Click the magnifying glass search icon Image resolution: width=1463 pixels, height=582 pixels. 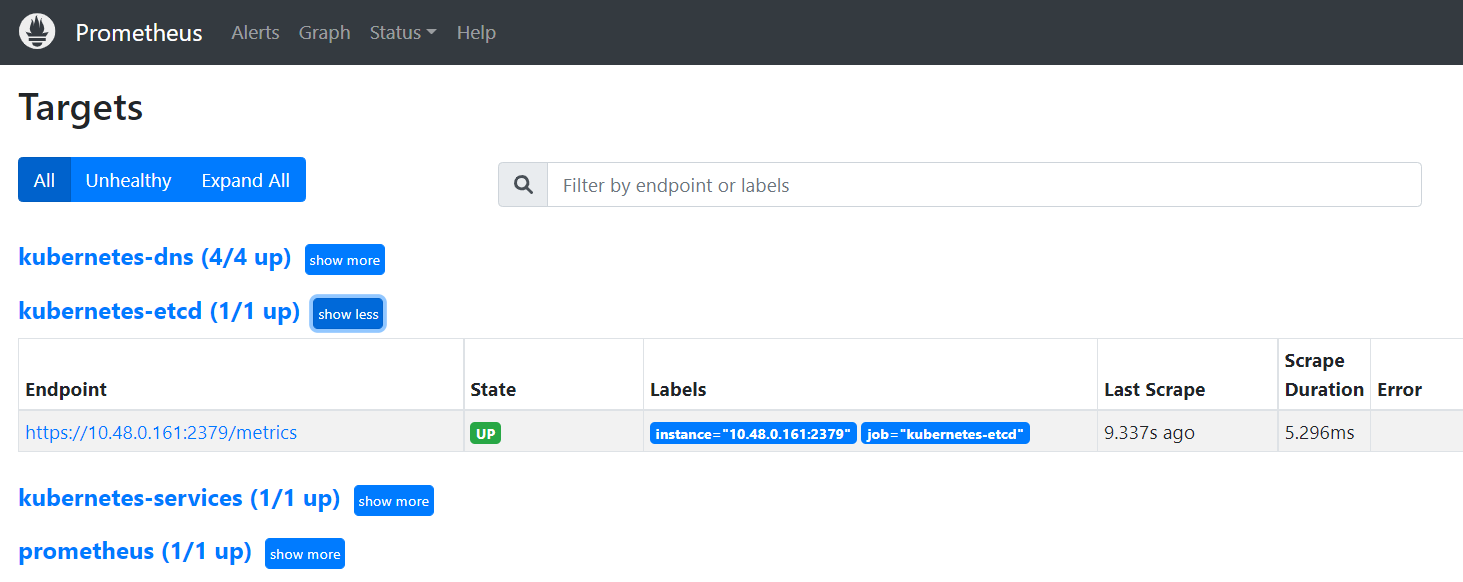pyautogui.click(x=523, y=185)
